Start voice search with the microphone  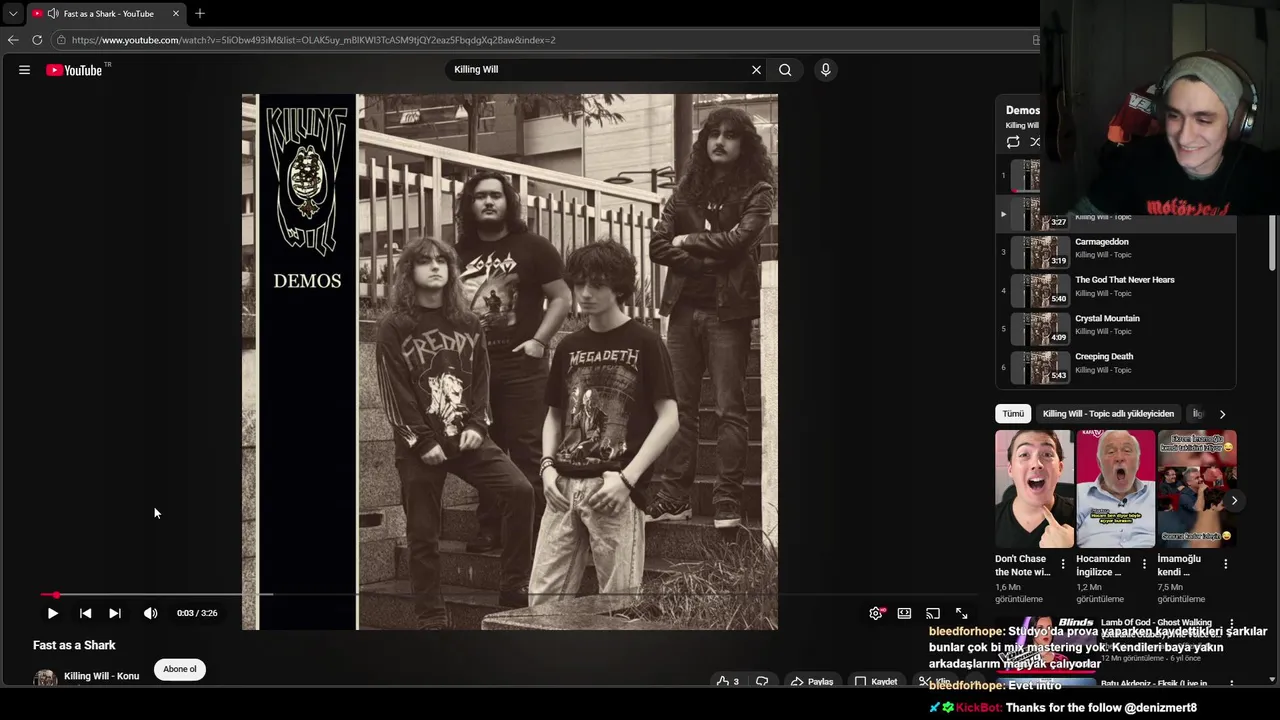pyautogui.click(x=825, y=70)
